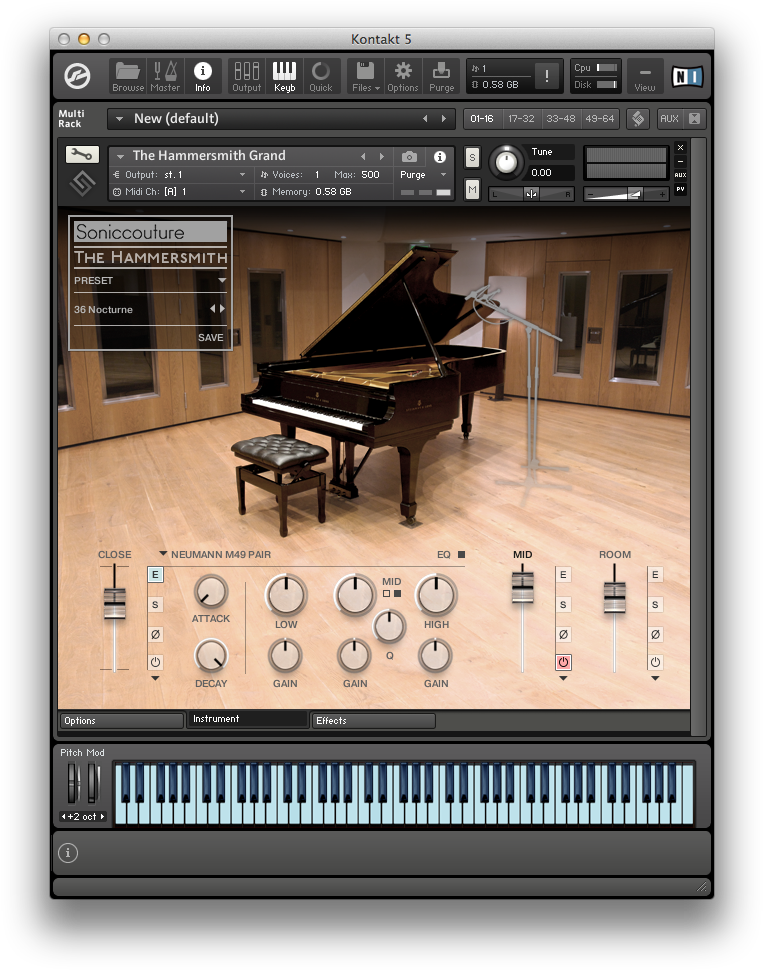
Task: Select instrument page 33-48
Action: coord(561,118)
